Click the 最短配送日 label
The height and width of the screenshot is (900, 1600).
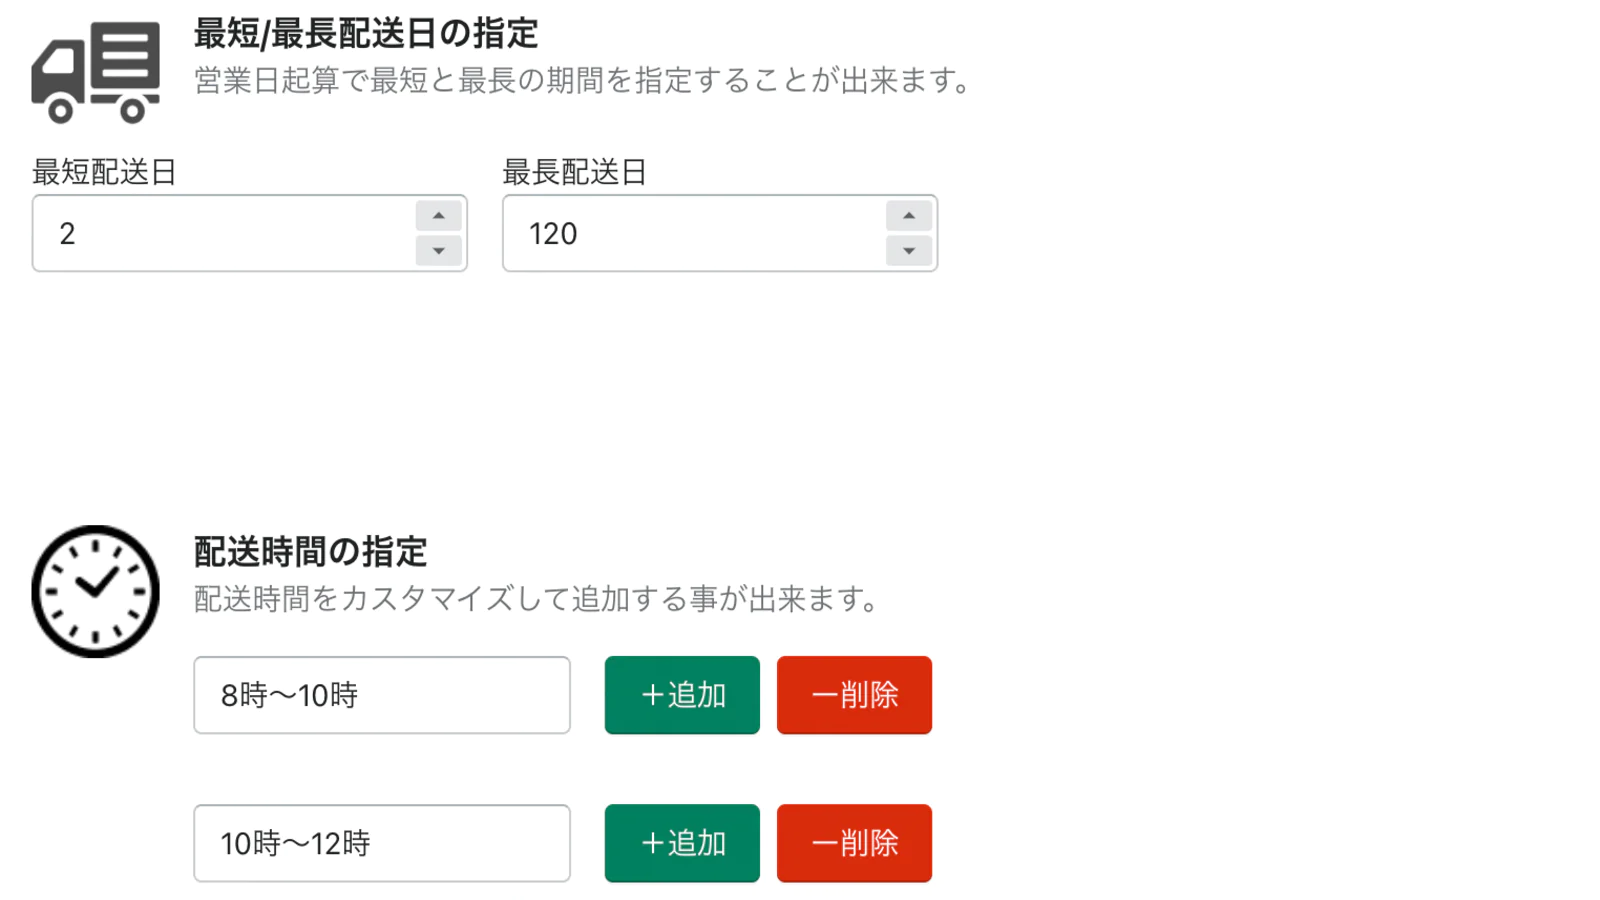[x=104, y=172]
